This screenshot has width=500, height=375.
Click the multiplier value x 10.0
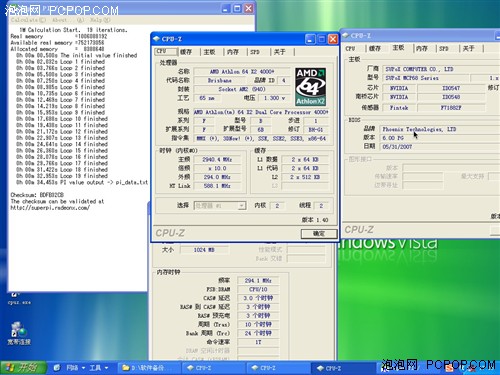pos(217,168)
